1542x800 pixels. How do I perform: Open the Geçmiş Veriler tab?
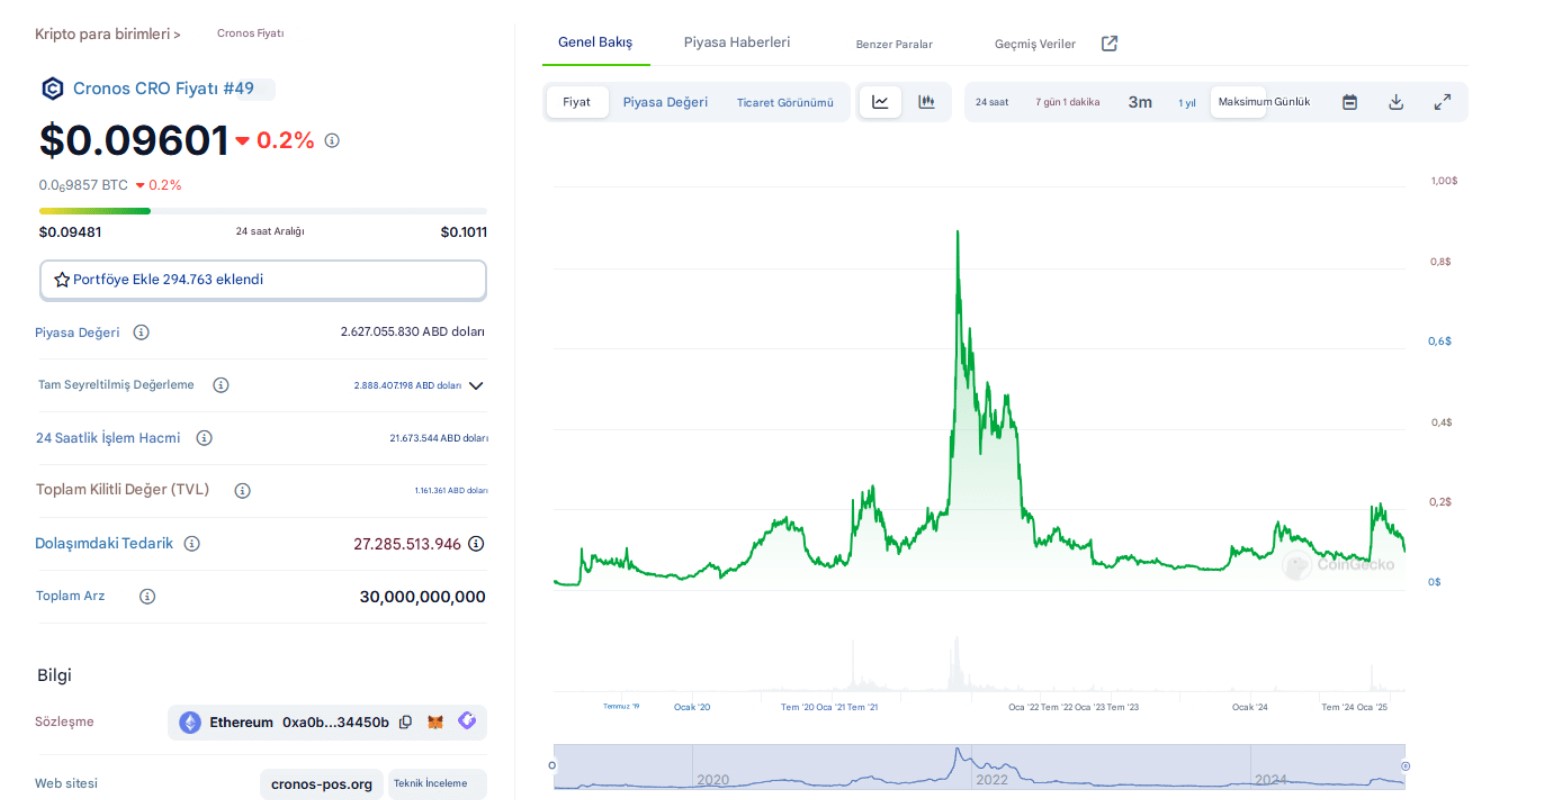pyautogui.click(x=1035, y=44)
